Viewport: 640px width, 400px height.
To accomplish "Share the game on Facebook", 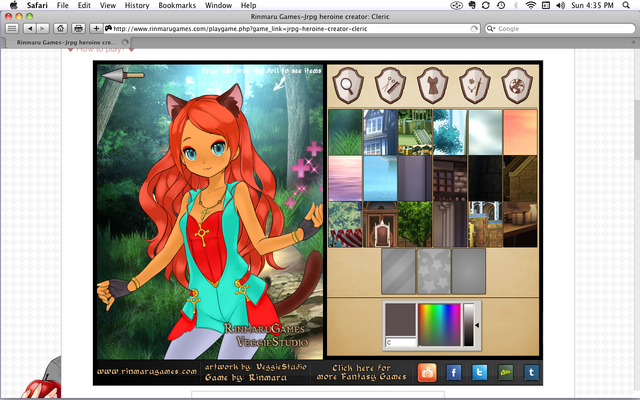I will click(x=453, y=372).
